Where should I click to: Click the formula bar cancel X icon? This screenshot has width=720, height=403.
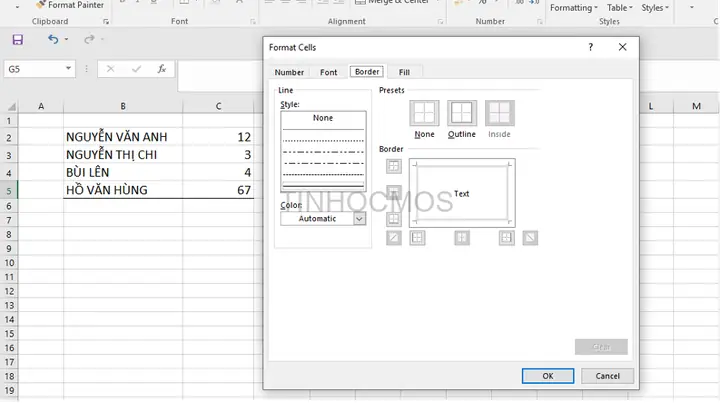[x=110, y=69]
